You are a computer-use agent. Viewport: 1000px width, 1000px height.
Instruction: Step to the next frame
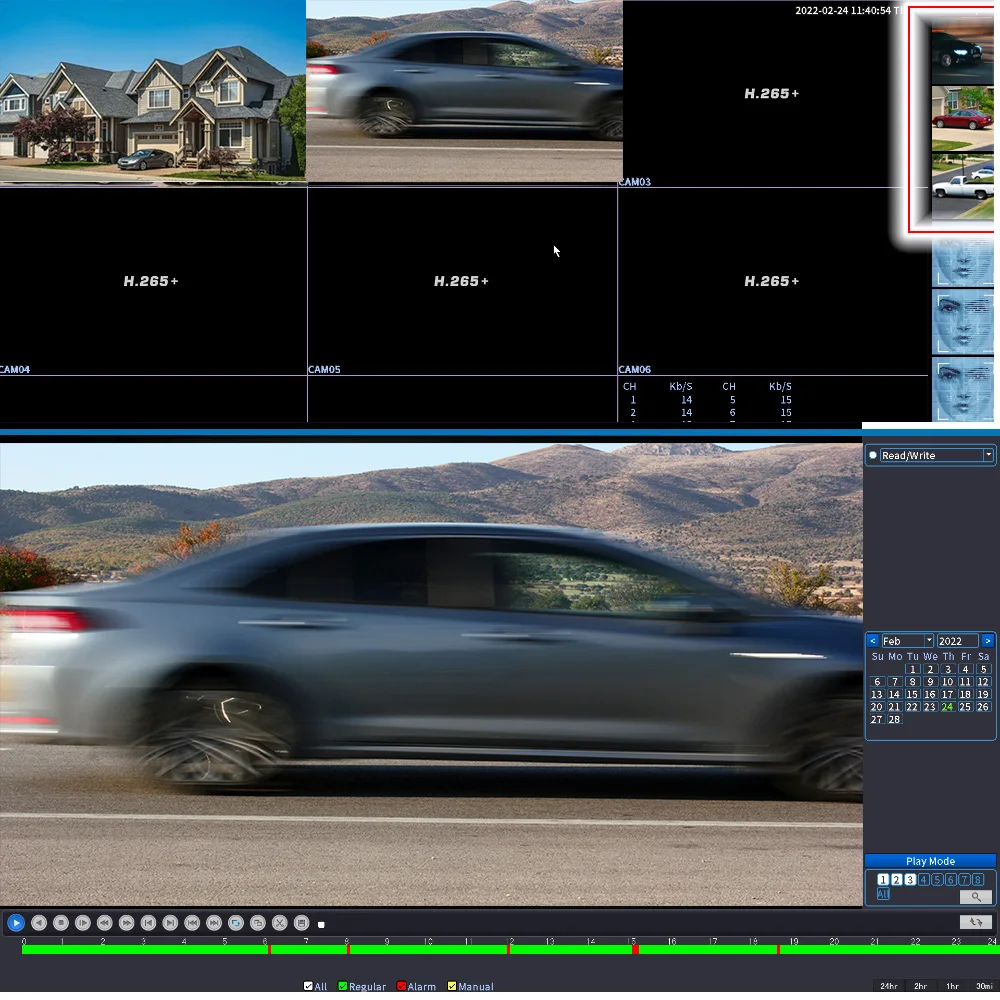[x=170, y=923]
